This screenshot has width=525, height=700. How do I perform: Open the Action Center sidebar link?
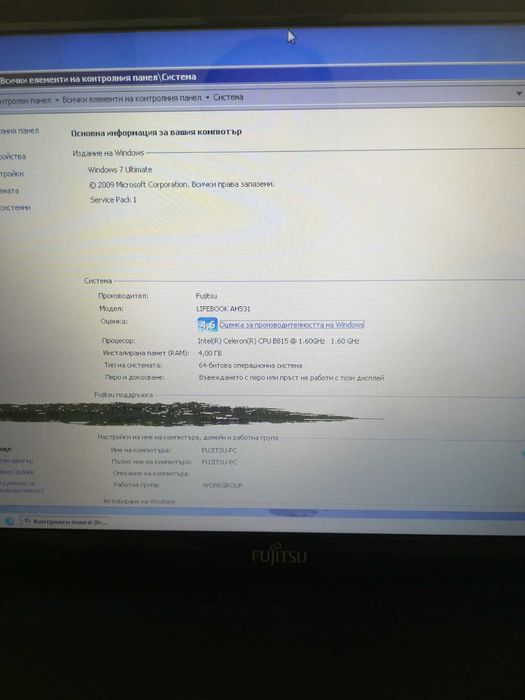pyautogui.click(x=17, y=461)
